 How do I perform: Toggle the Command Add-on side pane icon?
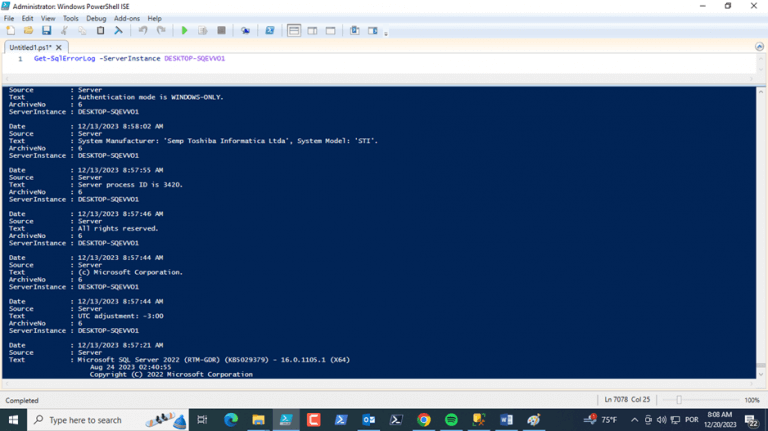coord(373,30)
